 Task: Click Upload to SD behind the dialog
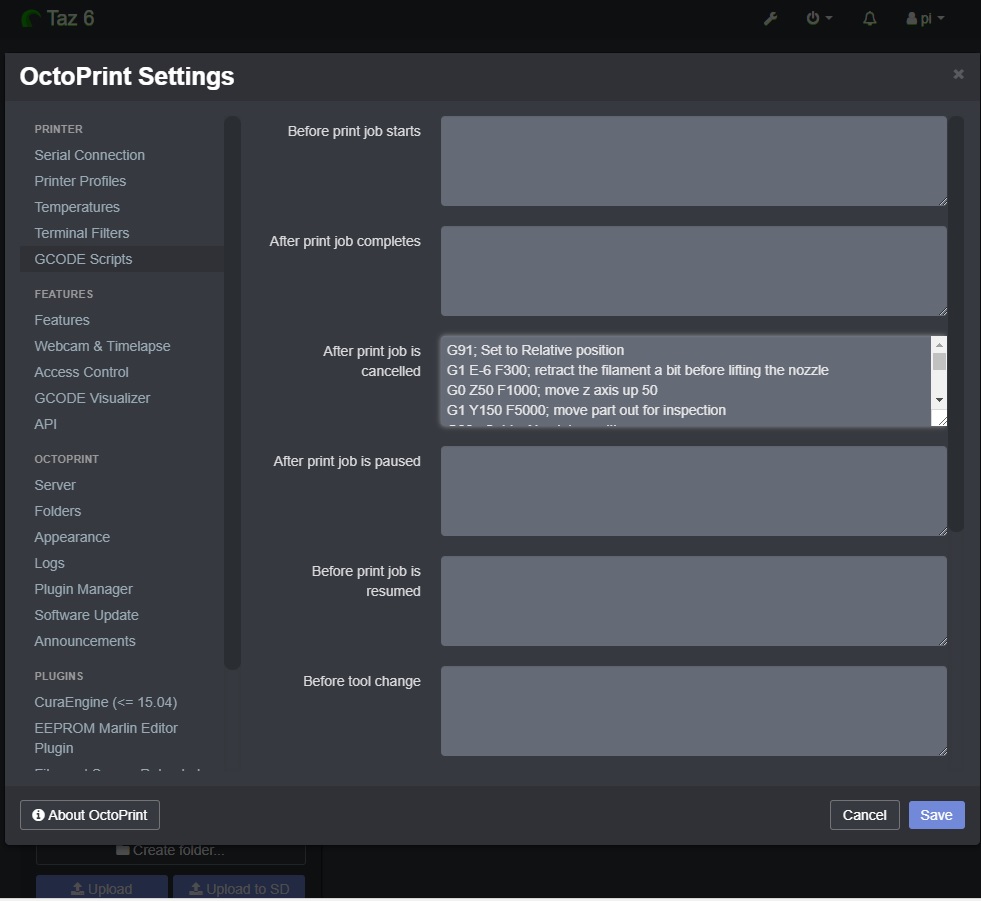point(239,888)
